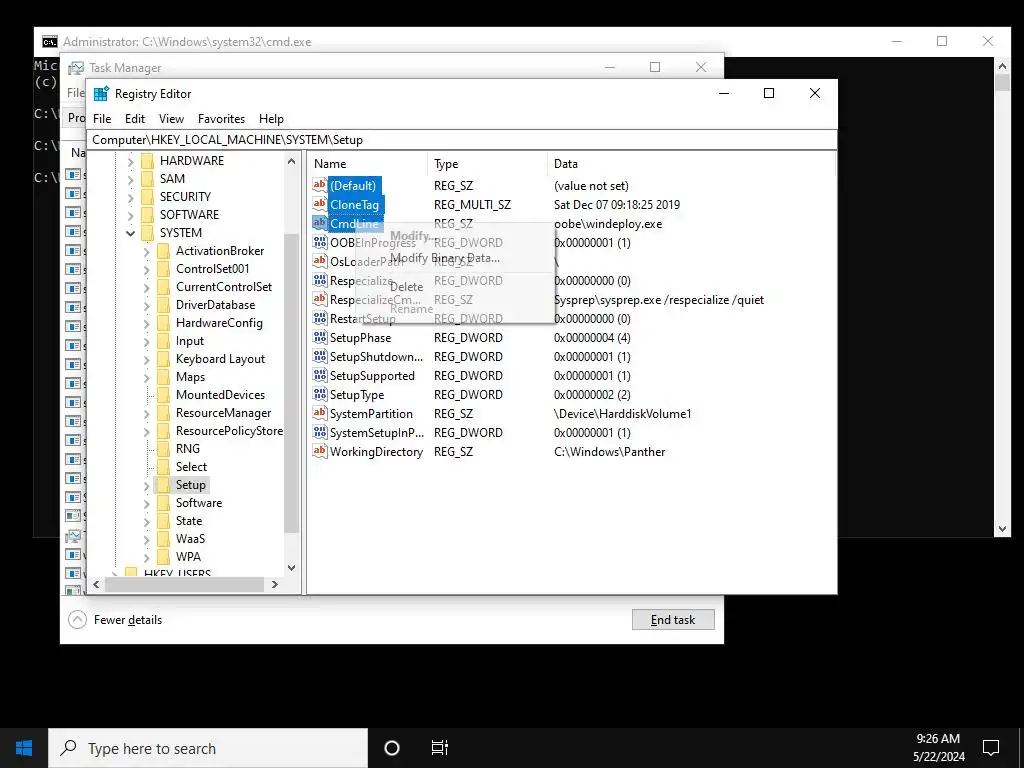This screenshot has height=768, width=1024.
Task: Click the SystemSetupInP... DWORD icon
Action: point(319,432)
